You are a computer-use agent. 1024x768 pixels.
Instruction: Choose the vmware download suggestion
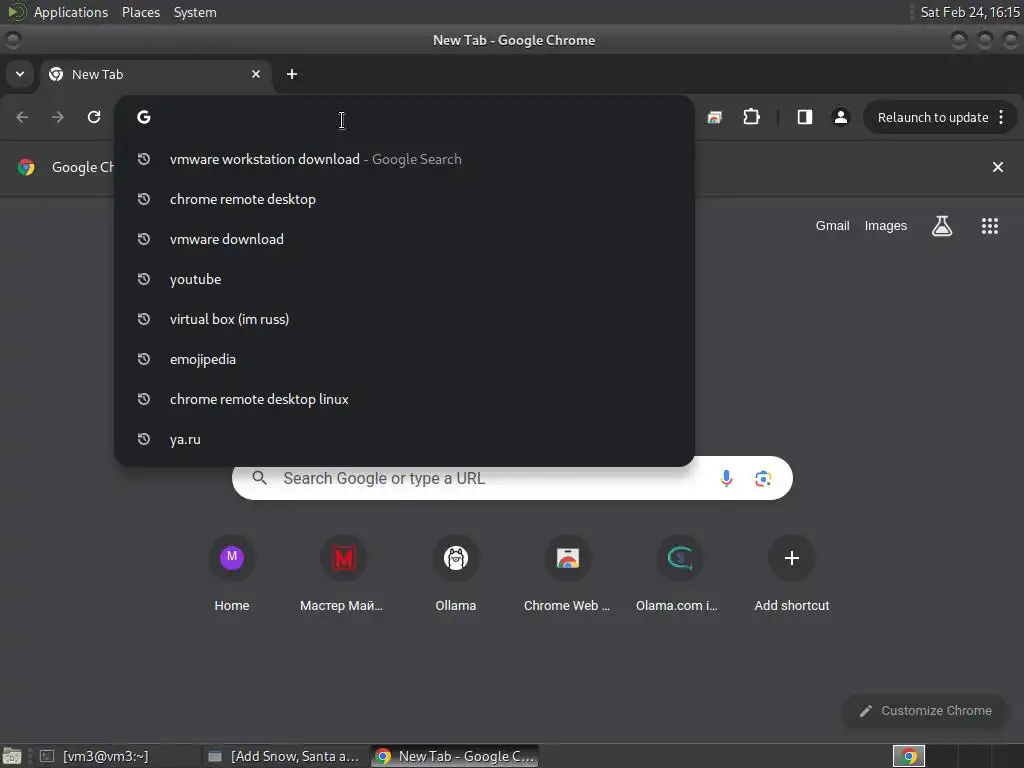point(404,239)
